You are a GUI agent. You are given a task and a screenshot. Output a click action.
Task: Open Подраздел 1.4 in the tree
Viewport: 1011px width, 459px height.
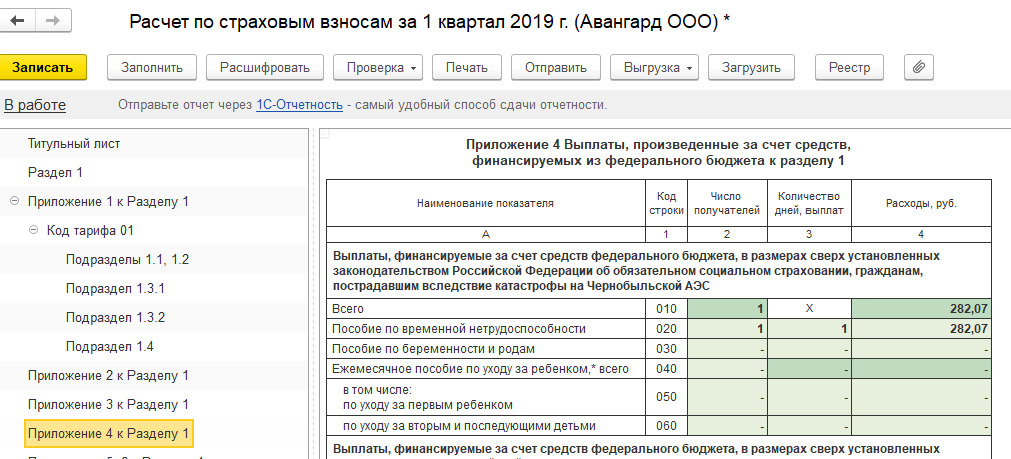[x=110, y=346]
